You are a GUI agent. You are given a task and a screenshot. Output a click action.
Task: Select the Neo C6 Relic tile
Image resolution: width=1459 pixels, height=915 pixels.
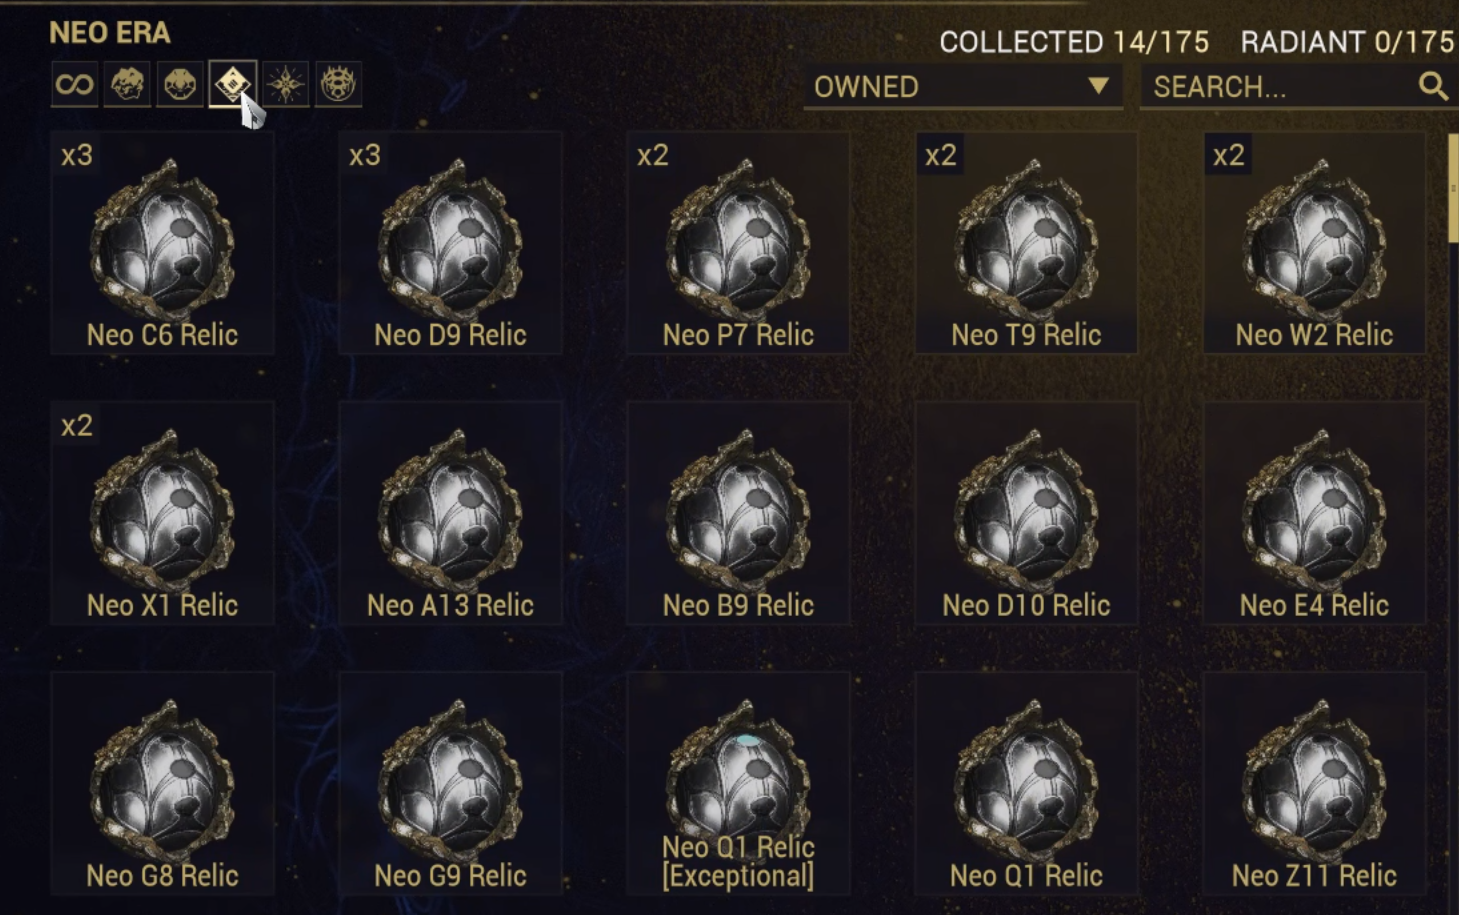(x=162, y=243)
